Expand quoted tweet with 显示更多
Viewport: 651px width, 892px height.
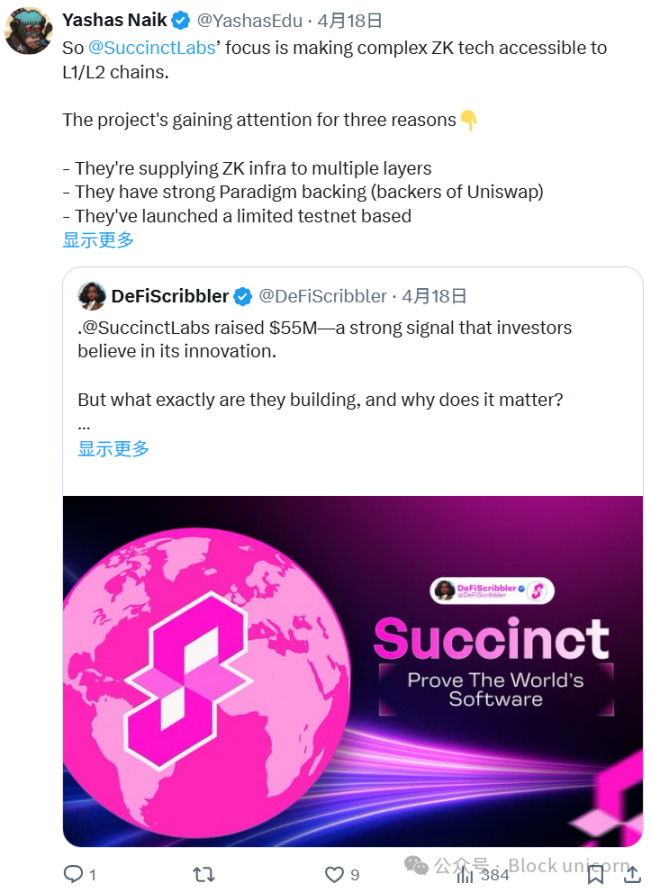coord(113,449)
